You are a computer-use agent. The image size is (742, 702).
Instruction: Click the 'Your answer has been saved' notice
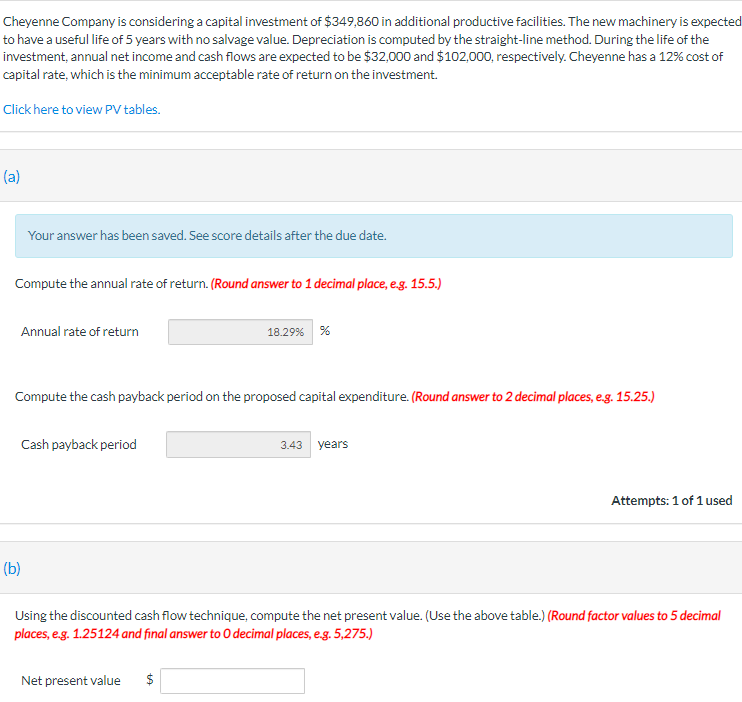click(x=374, y=236)
